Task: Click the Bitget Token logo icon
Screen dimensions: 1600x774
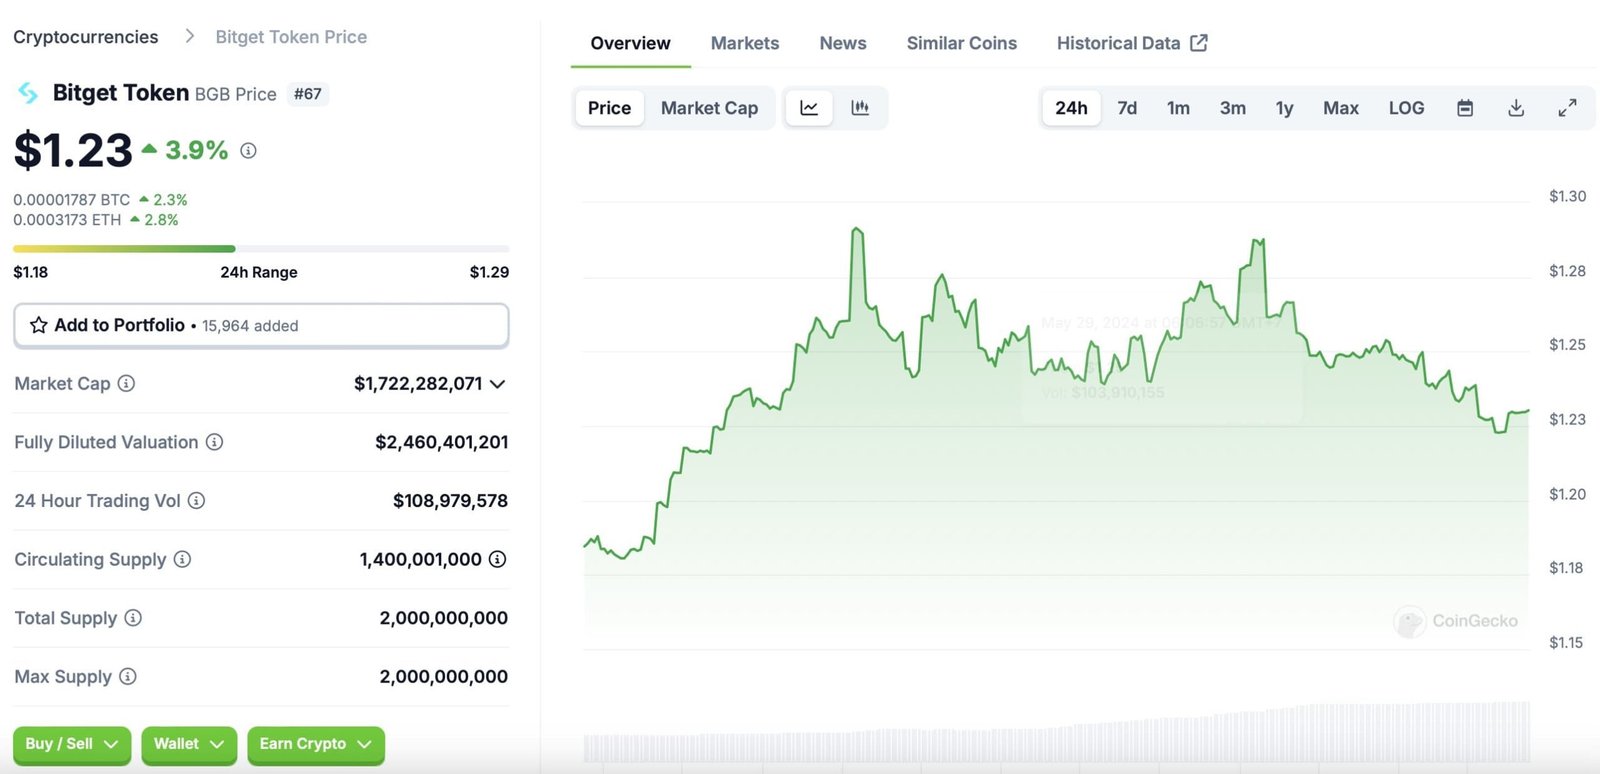Action: [28, 93]
